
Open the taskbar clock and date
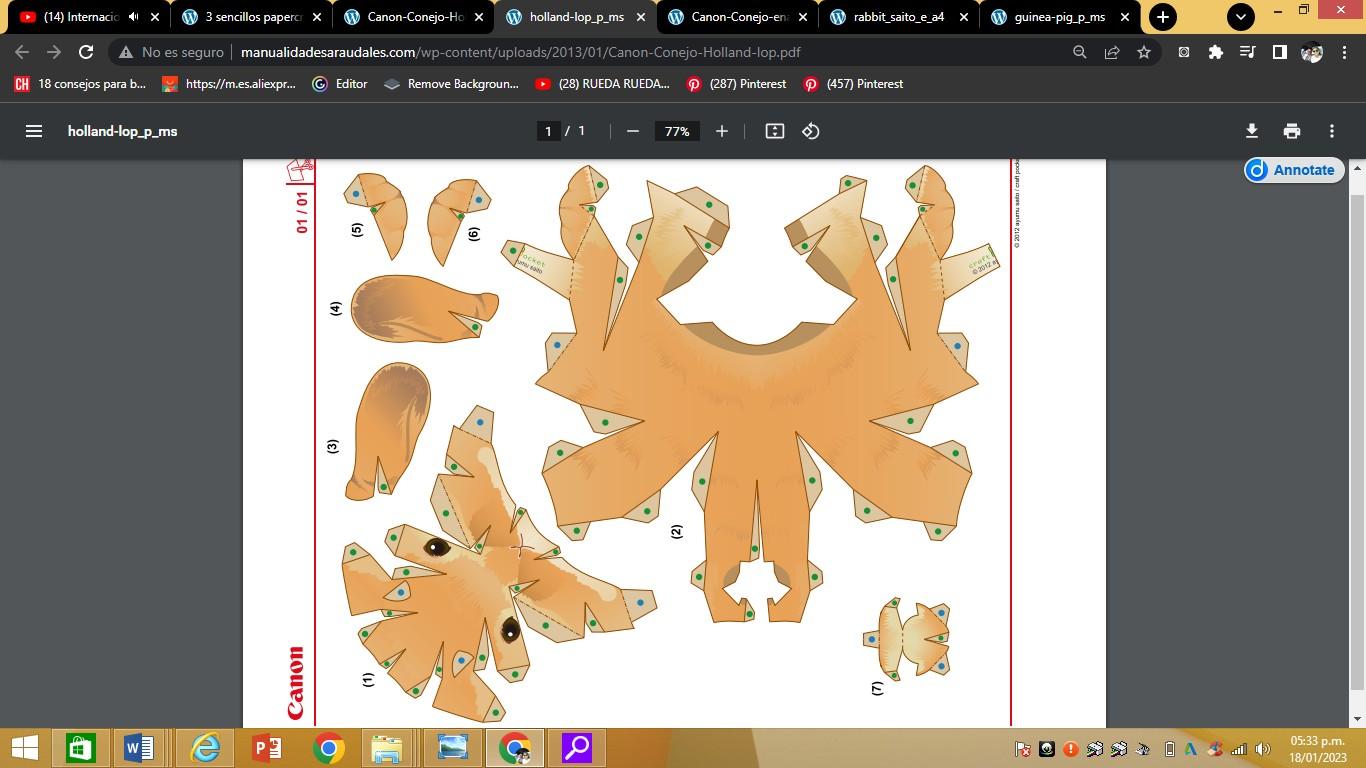1317,749
